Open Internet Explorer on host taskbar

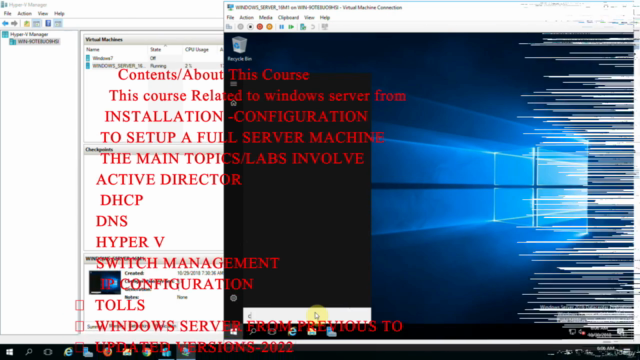point(68,352)
